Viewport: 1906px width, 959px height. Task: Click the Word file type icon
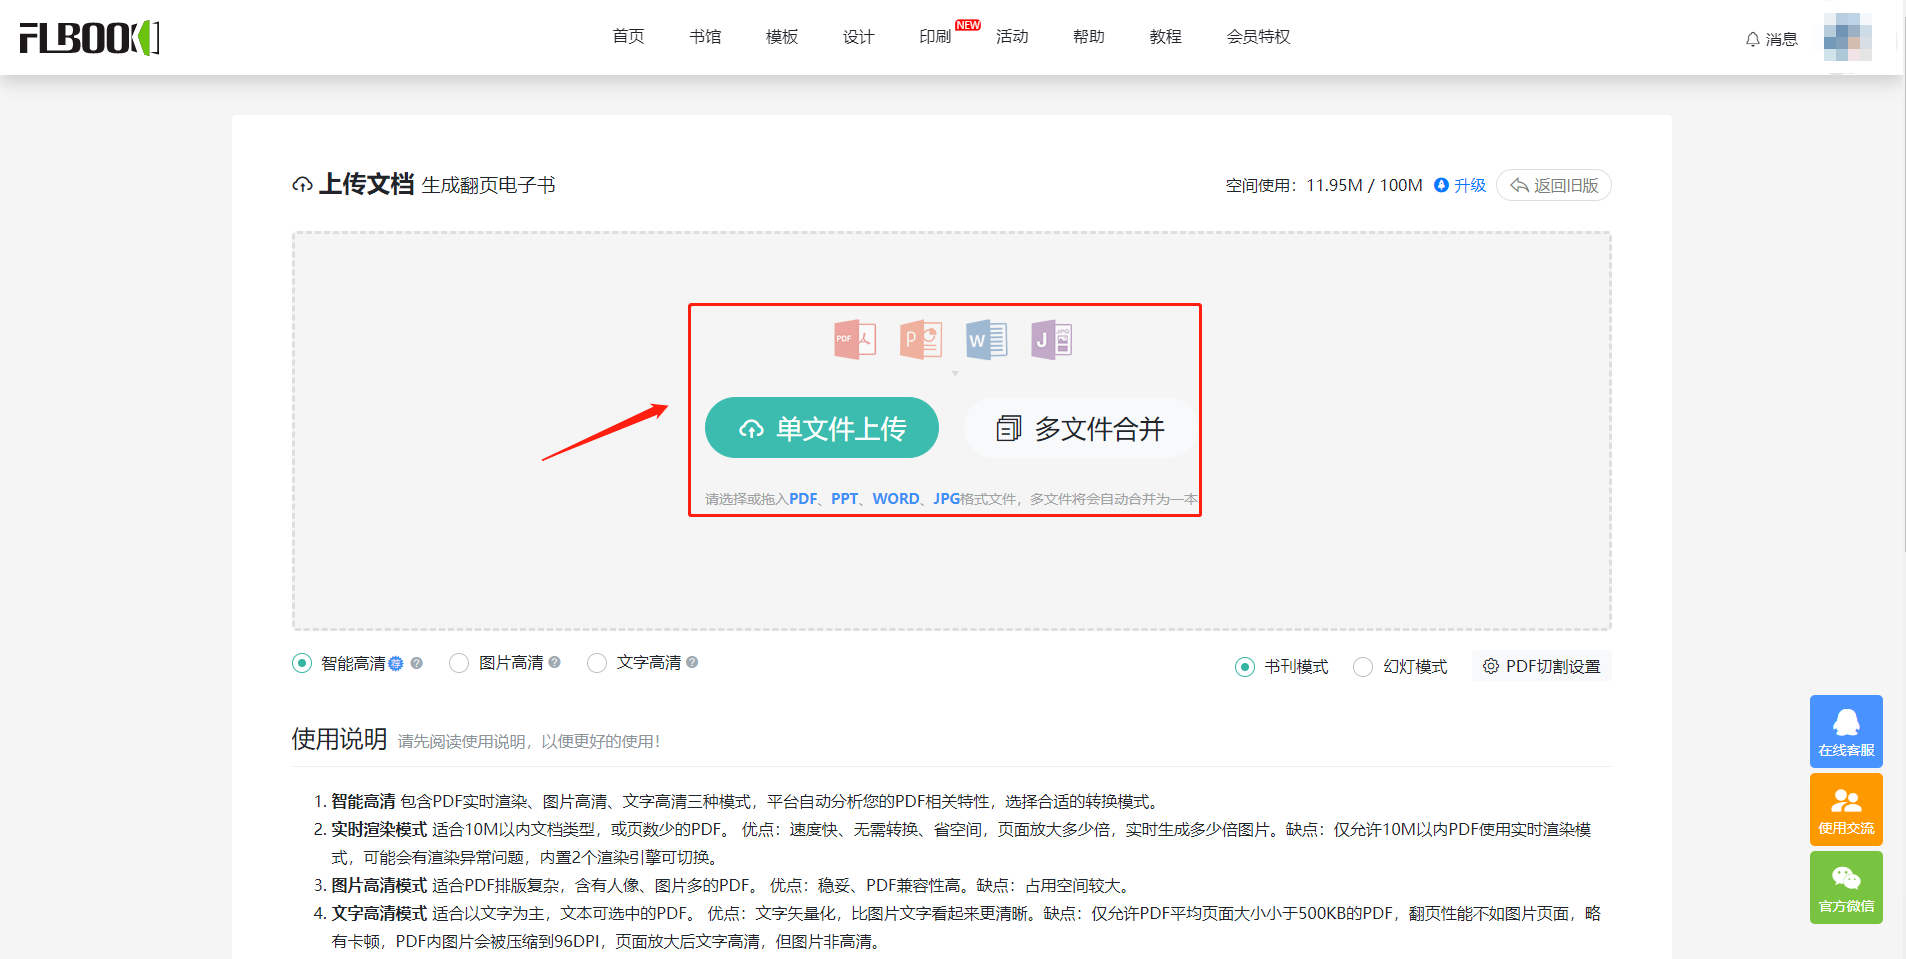[x=986, y=340]
